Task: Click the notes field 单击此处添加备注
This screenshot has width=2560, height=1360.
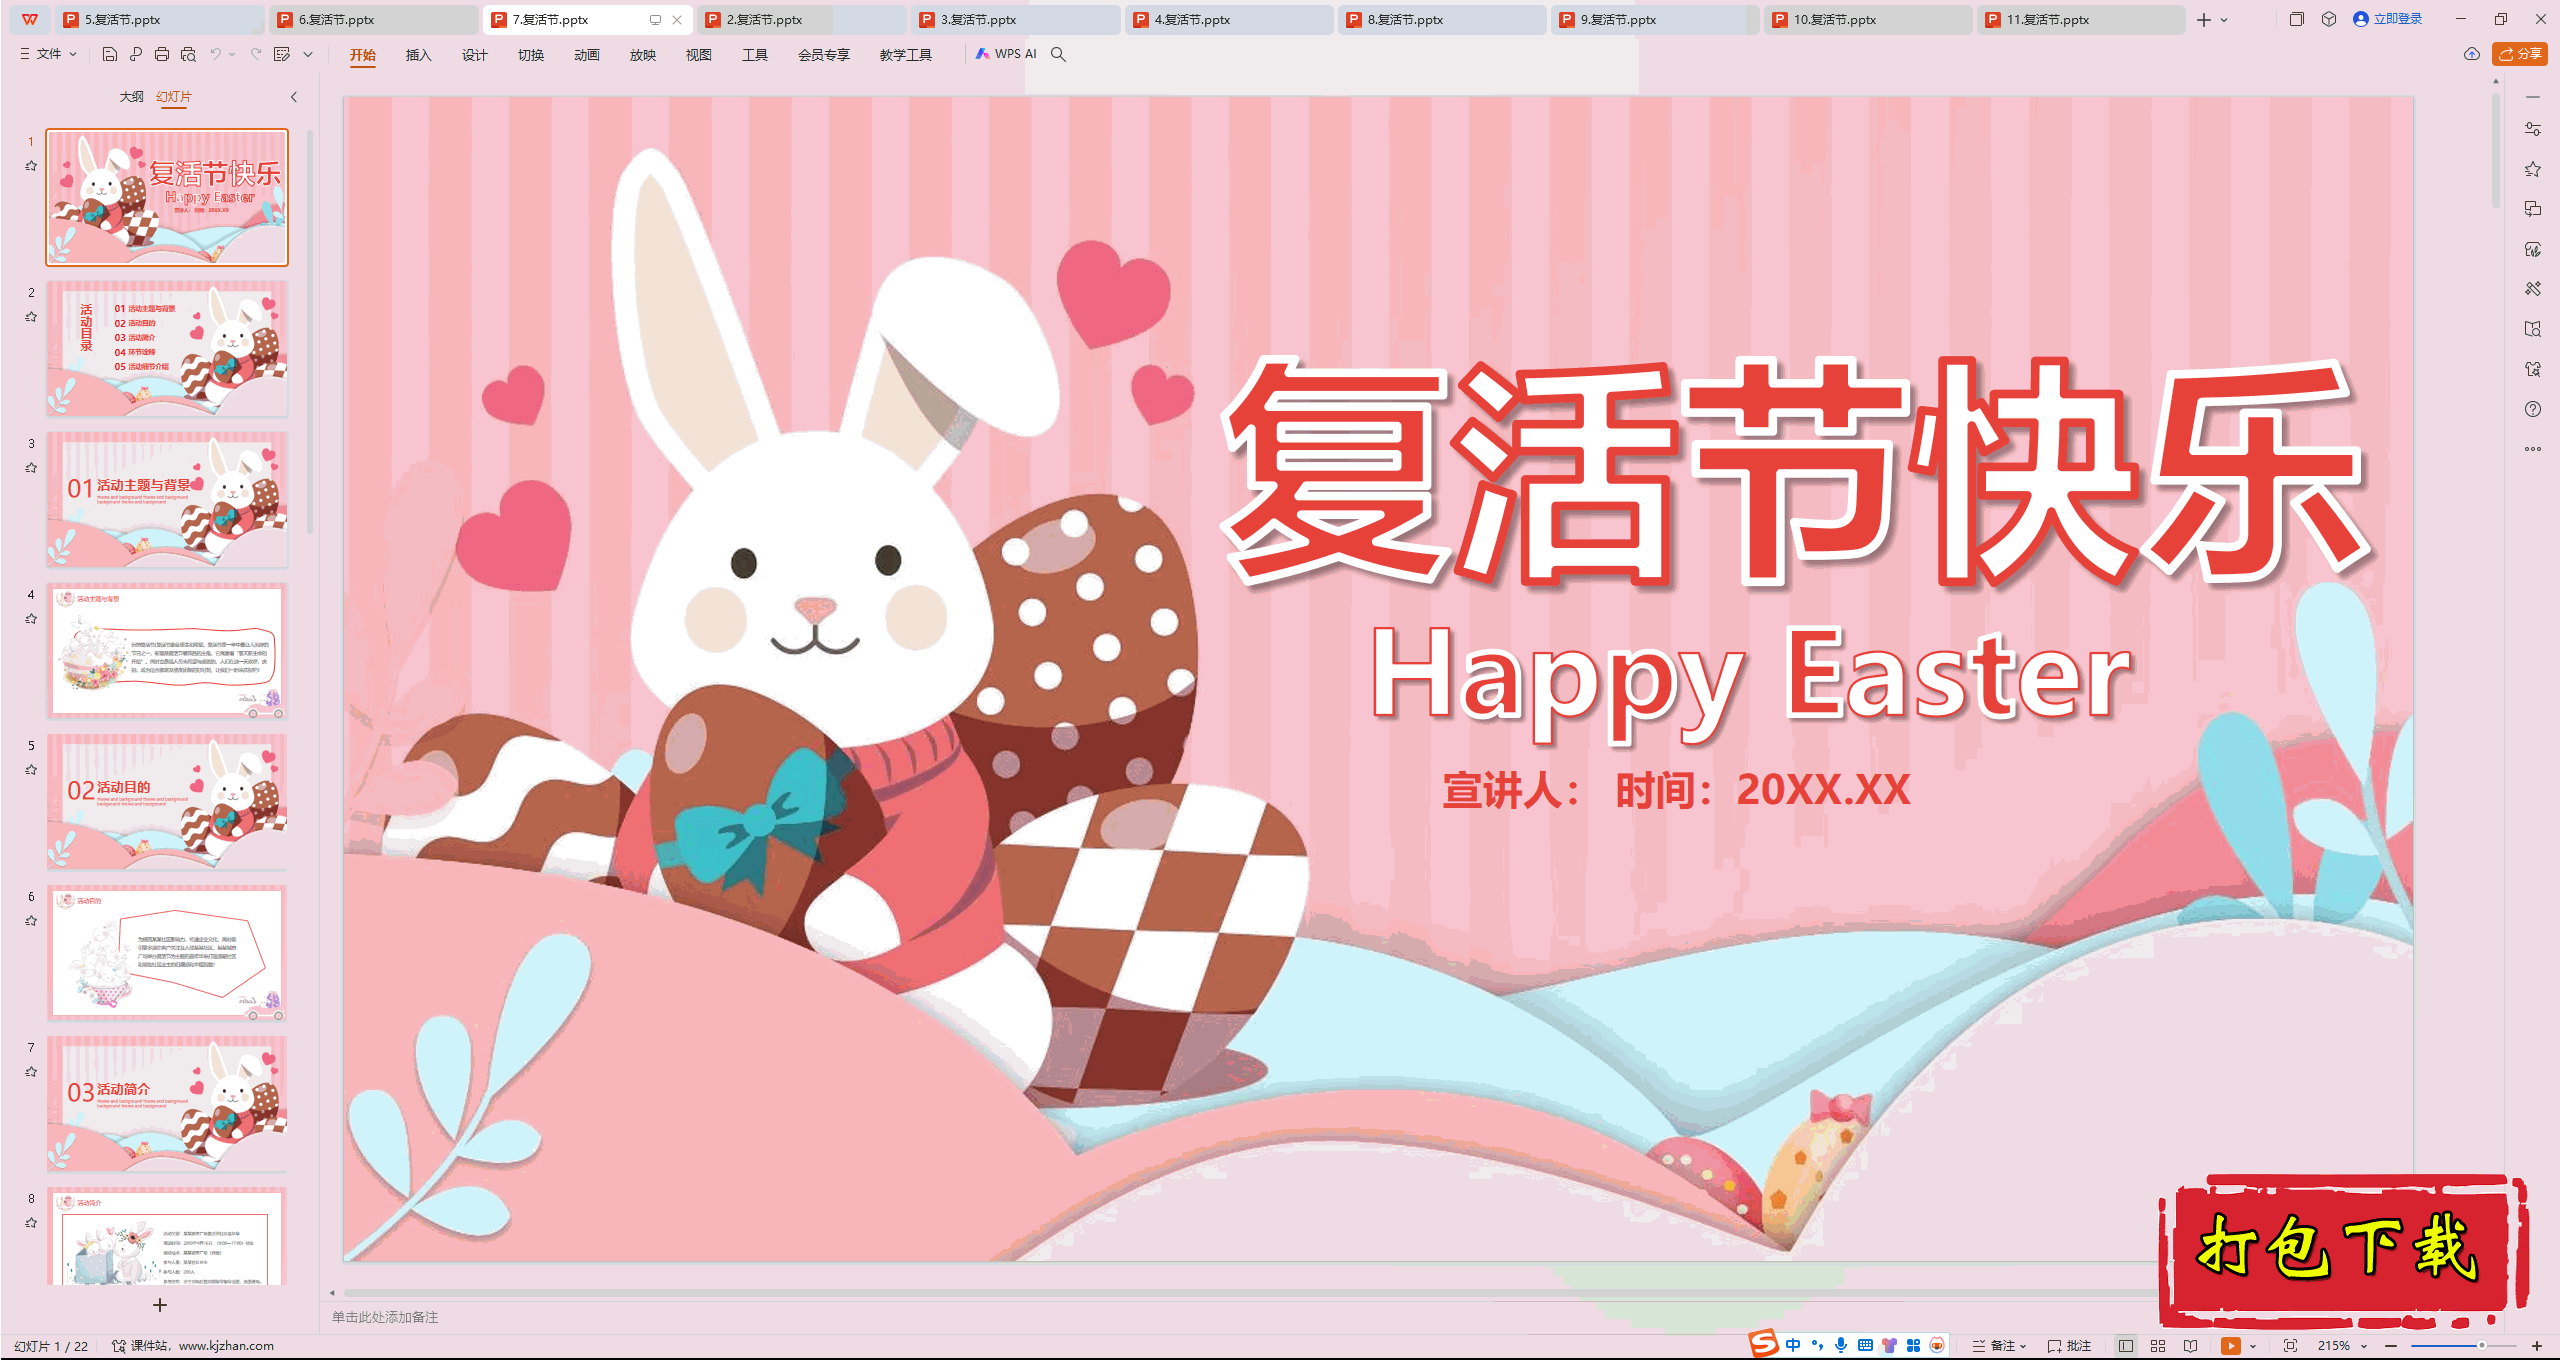Action: tap(385, 1317)
